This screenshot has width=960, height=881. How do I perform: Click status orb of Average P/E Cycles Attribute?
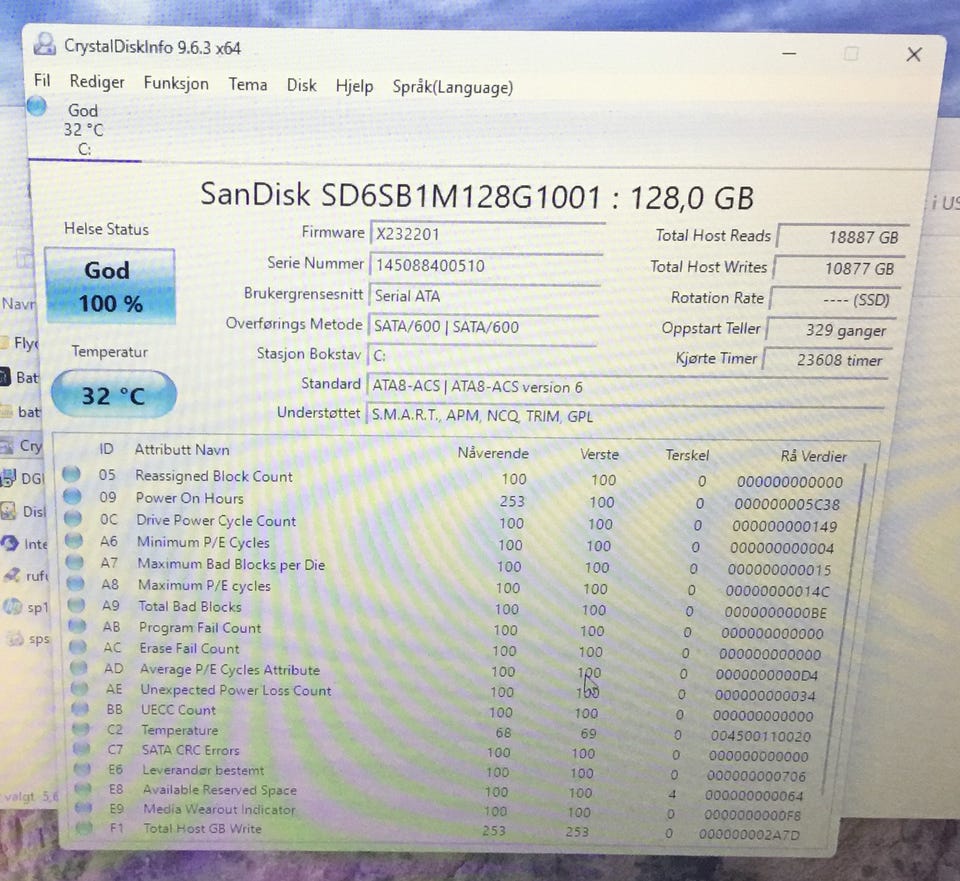click(x=78, y=667)
